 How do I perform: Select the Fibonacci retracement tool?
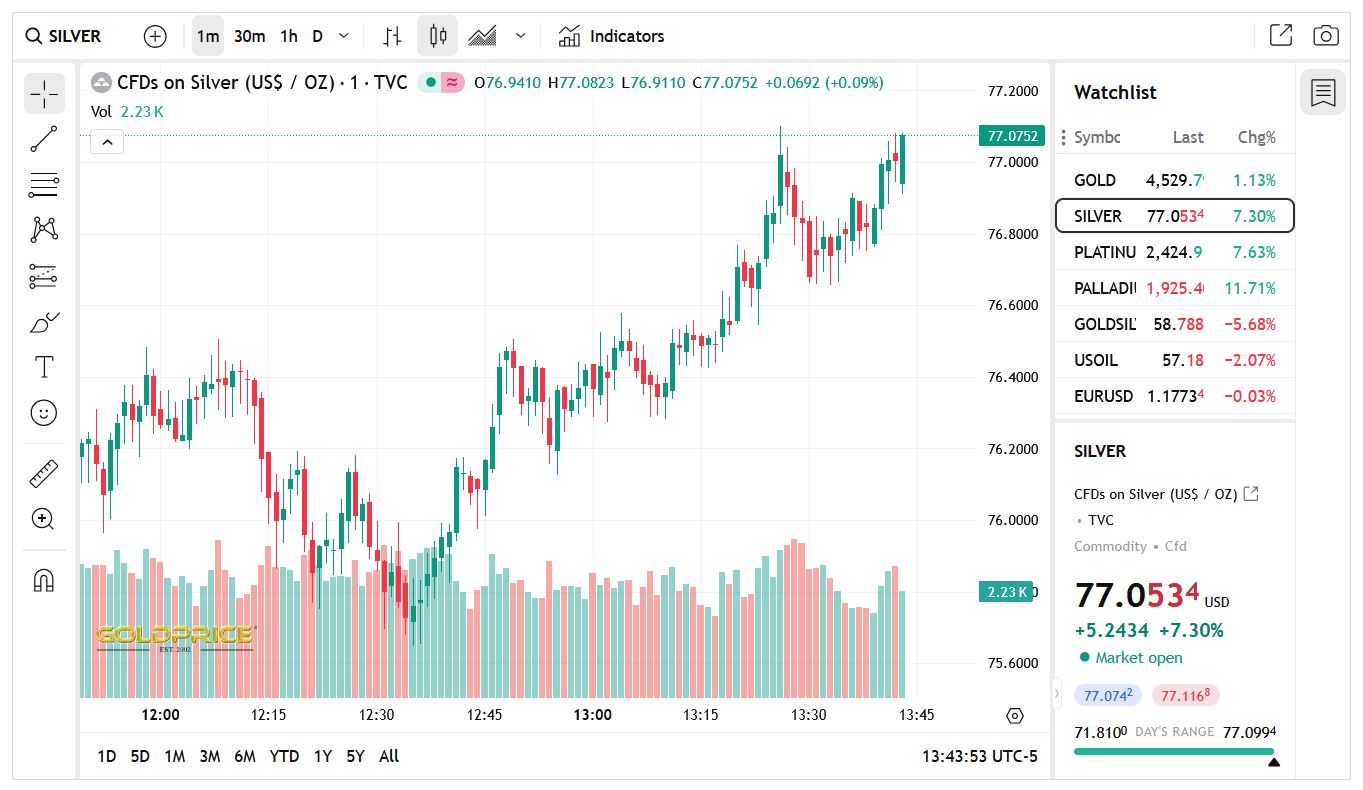44,184
